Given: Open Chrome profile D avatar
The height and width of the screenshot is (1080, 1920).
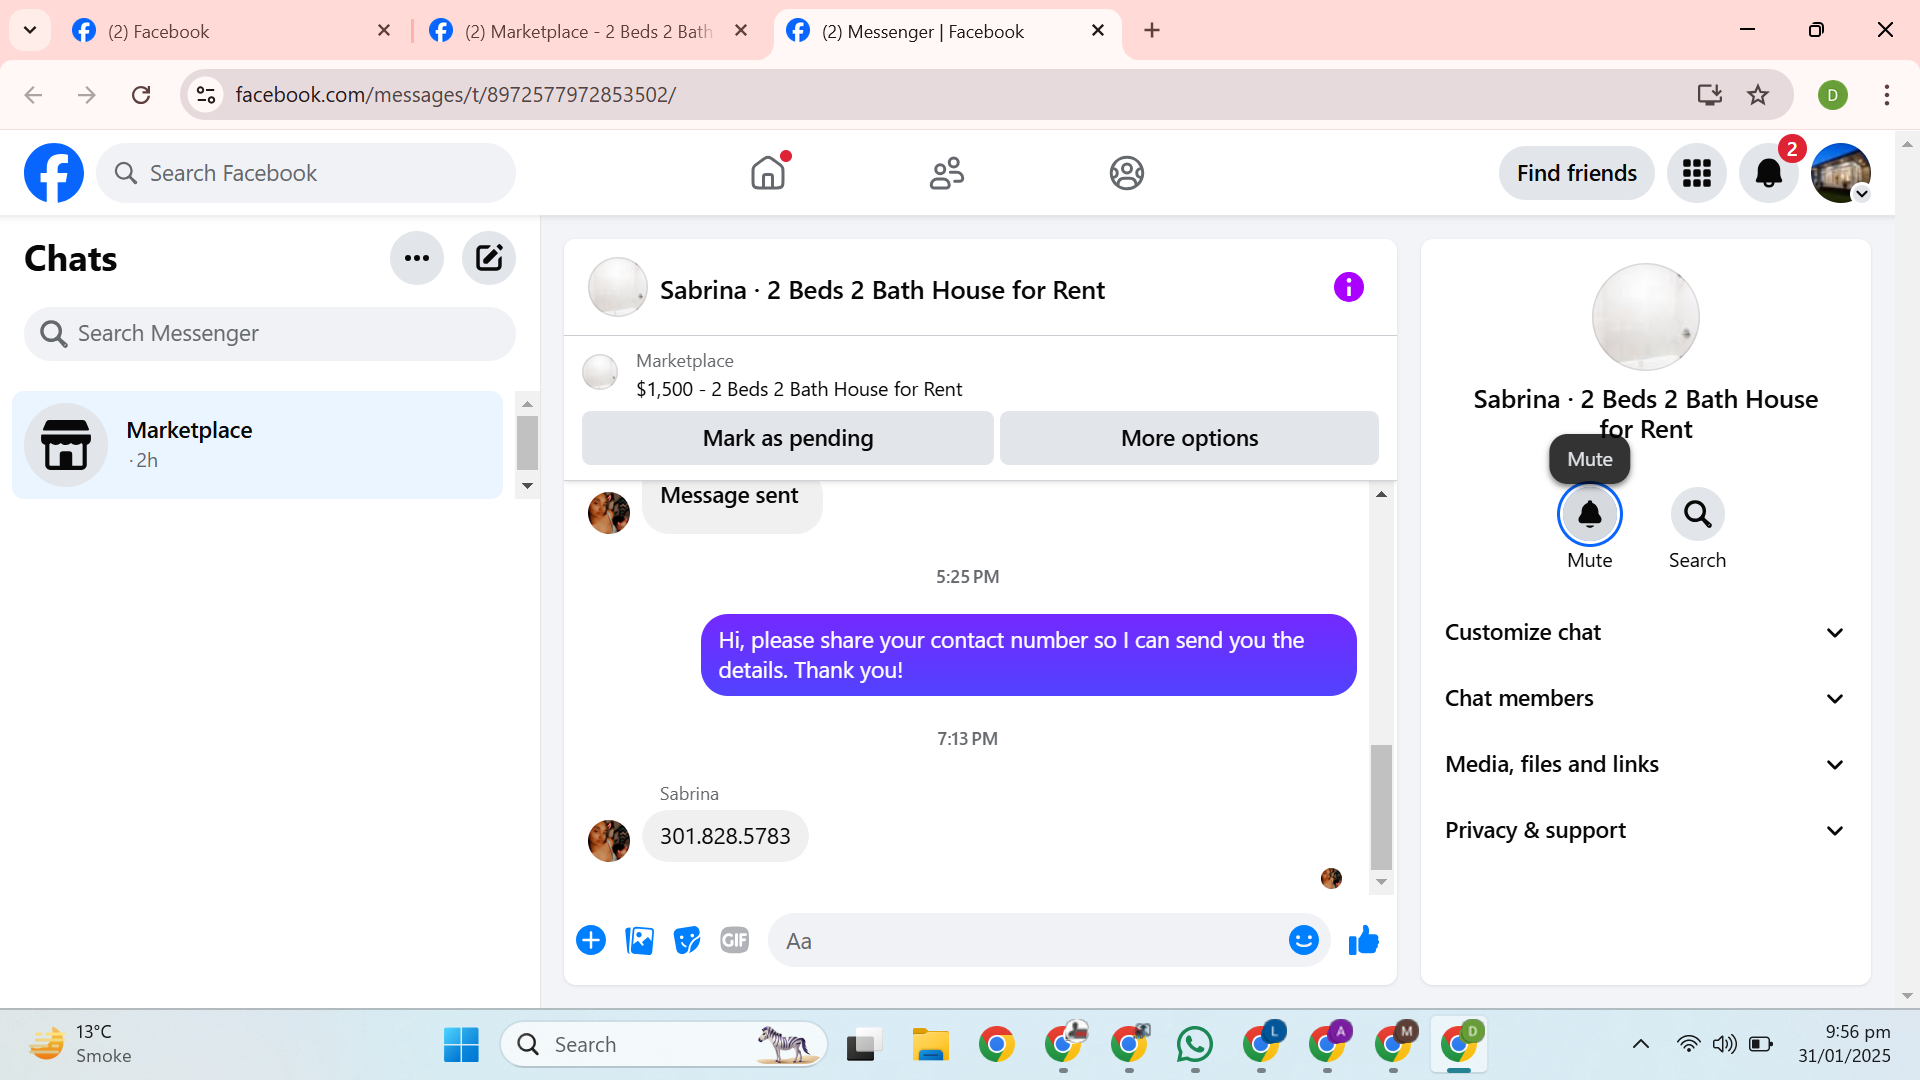Looking at the screenshot, I should tap(1833, 95).
